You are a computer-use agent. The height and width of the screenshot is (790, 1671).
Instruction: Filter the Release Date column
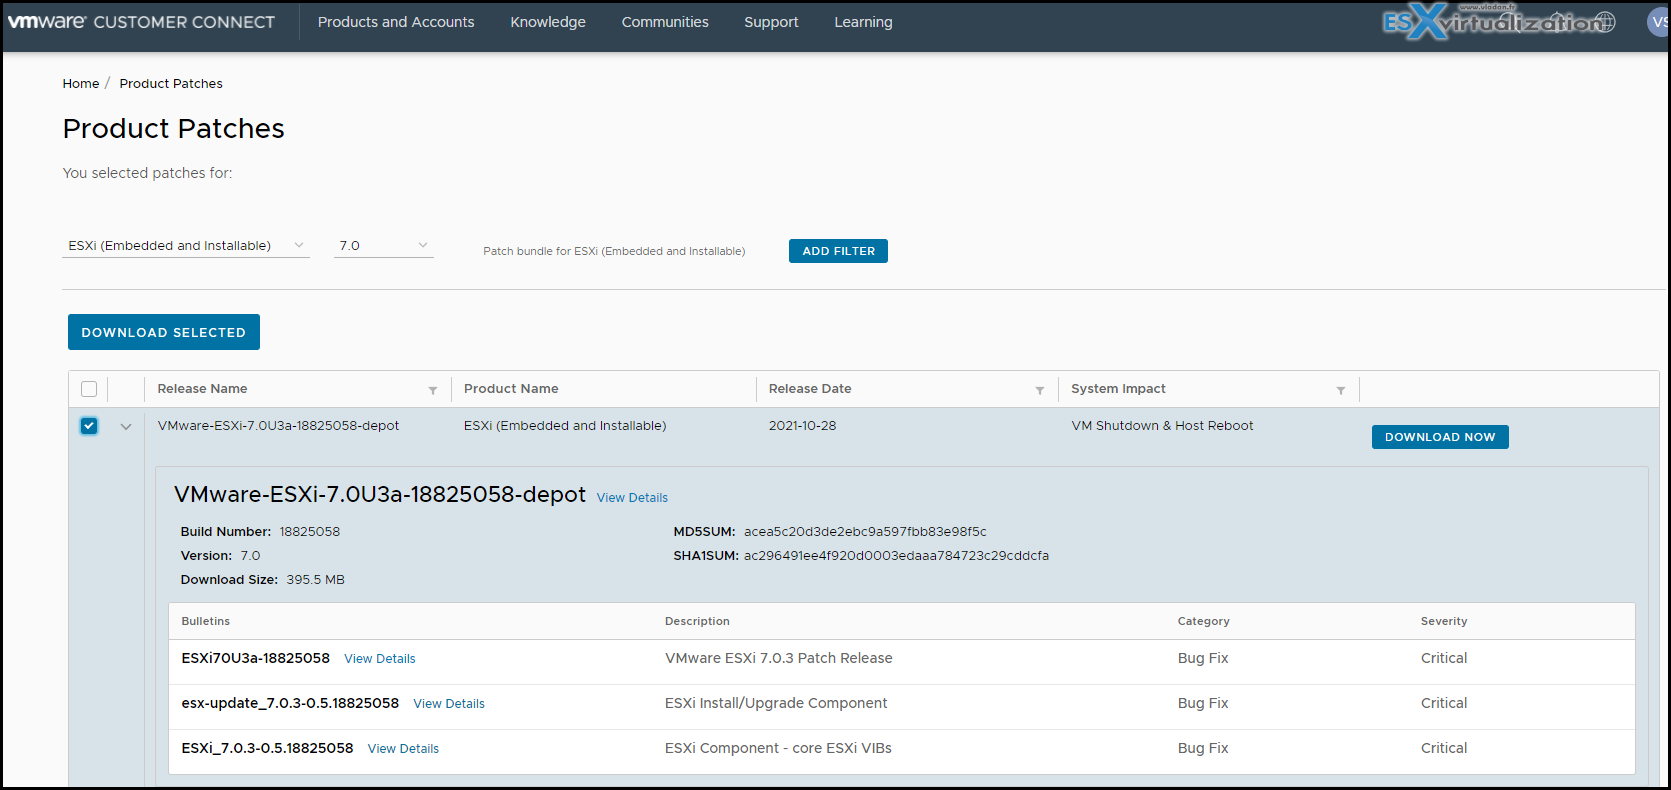click(x=1040, y=390)
